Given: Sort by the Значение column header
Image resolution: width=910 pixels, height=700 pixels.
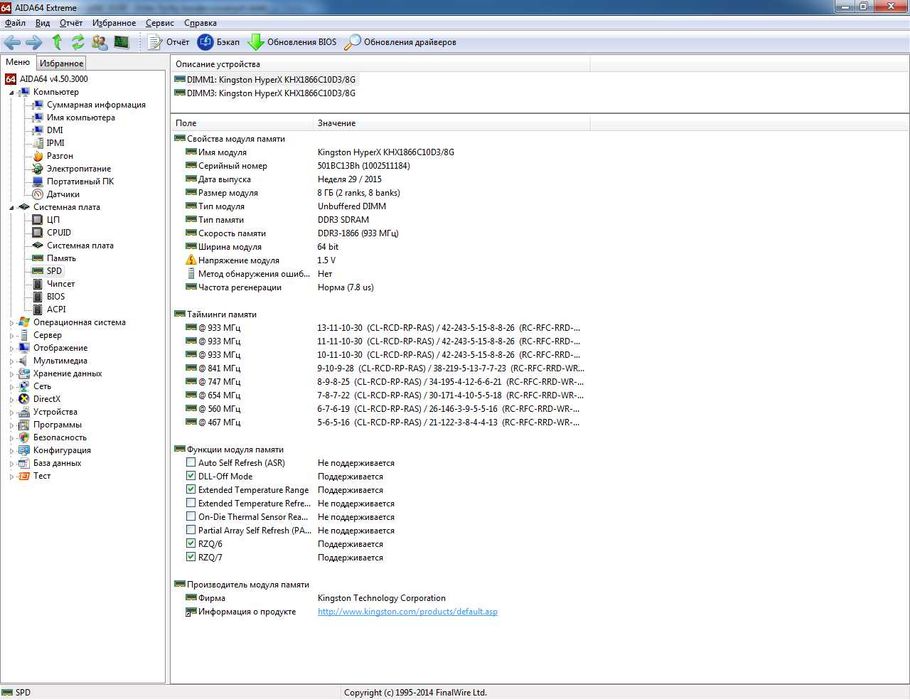Looking at the screenshot, I should (x=452, y=123).
